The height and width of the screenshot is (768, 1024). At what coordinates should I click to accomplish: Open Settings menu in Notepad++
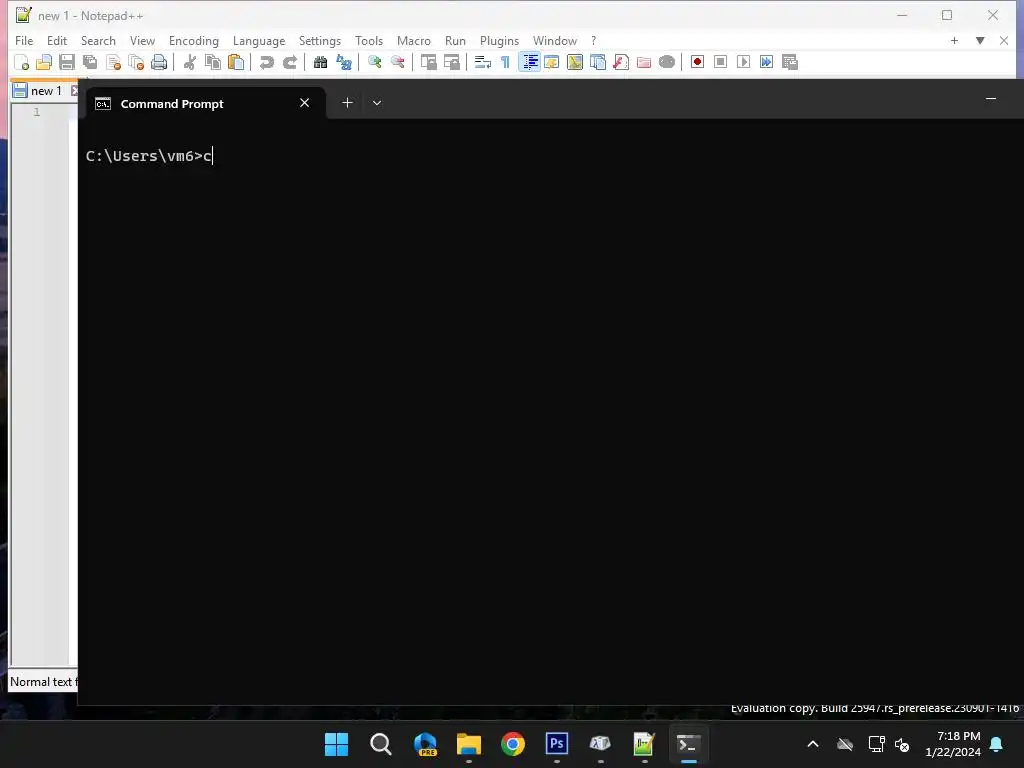(320, 40)
